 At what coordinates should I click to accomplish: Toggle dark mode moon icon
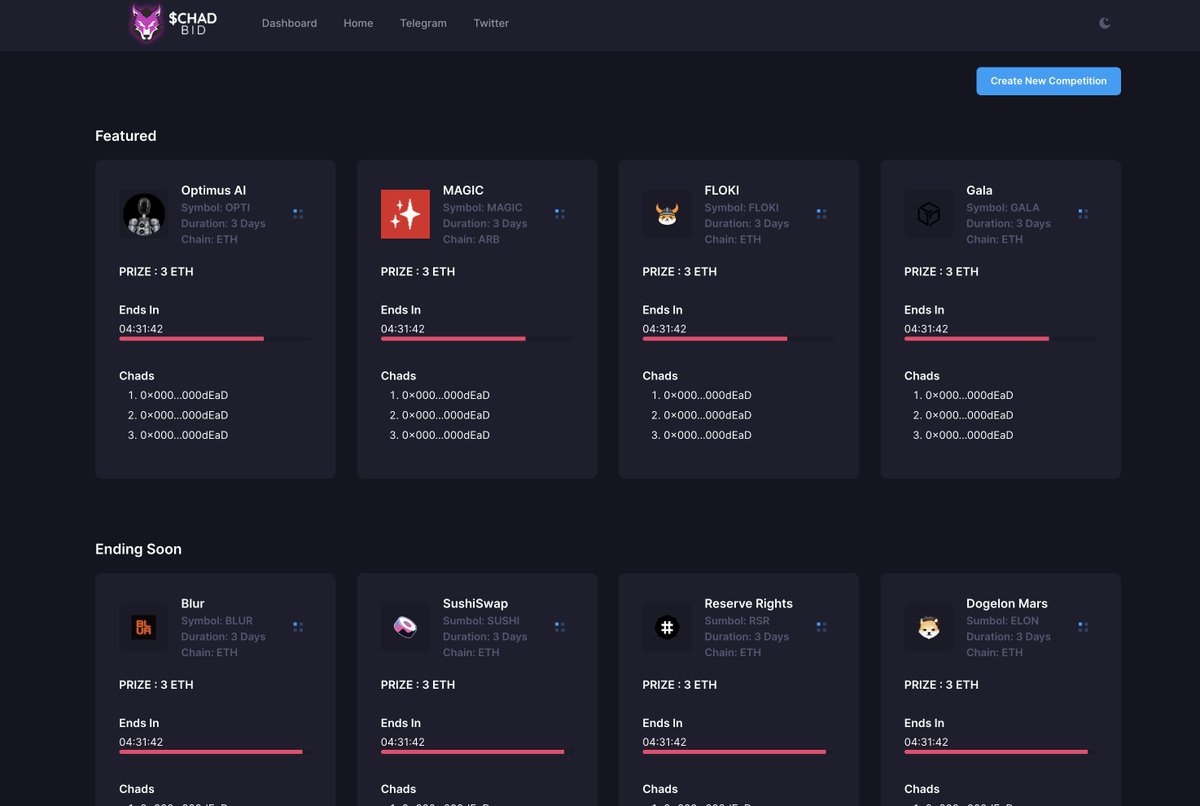[1105, 23]
